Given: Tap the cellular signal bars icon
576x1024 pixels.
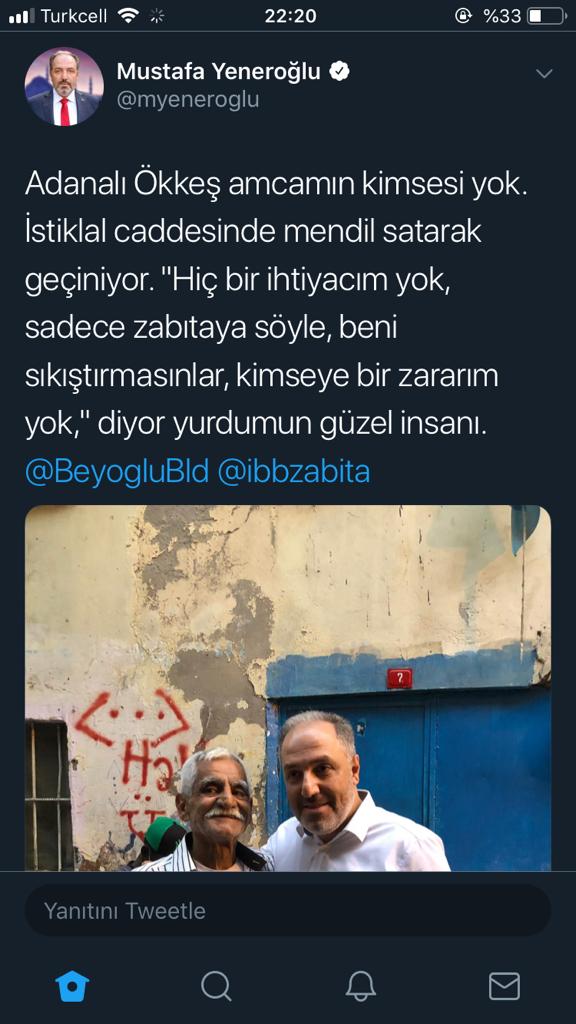Looking at the screenshot, I should click(22, 17).
